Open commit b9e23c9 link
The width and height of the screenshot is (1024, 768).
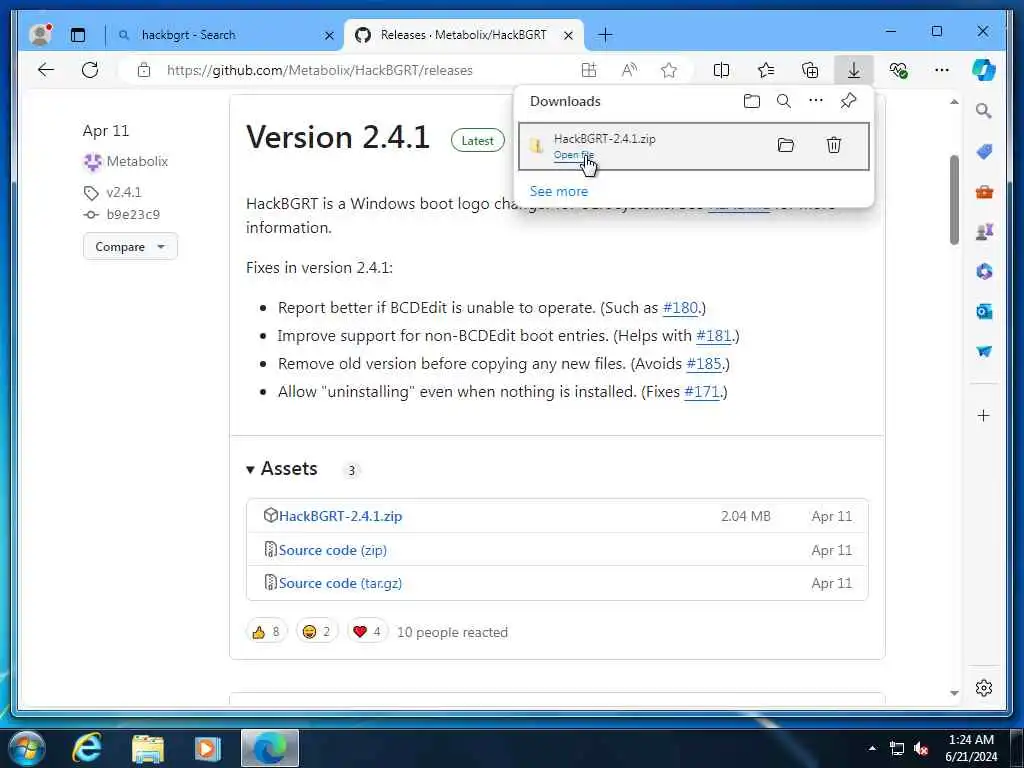tap(133, 214)
